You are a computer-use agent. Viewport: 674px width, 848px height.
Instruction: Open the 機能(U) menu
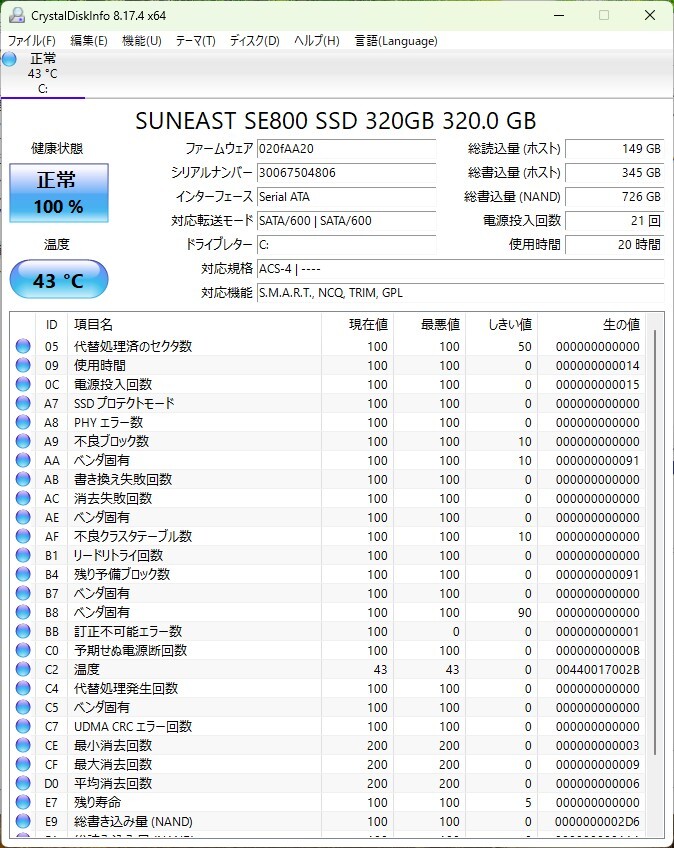click(142, 41)
